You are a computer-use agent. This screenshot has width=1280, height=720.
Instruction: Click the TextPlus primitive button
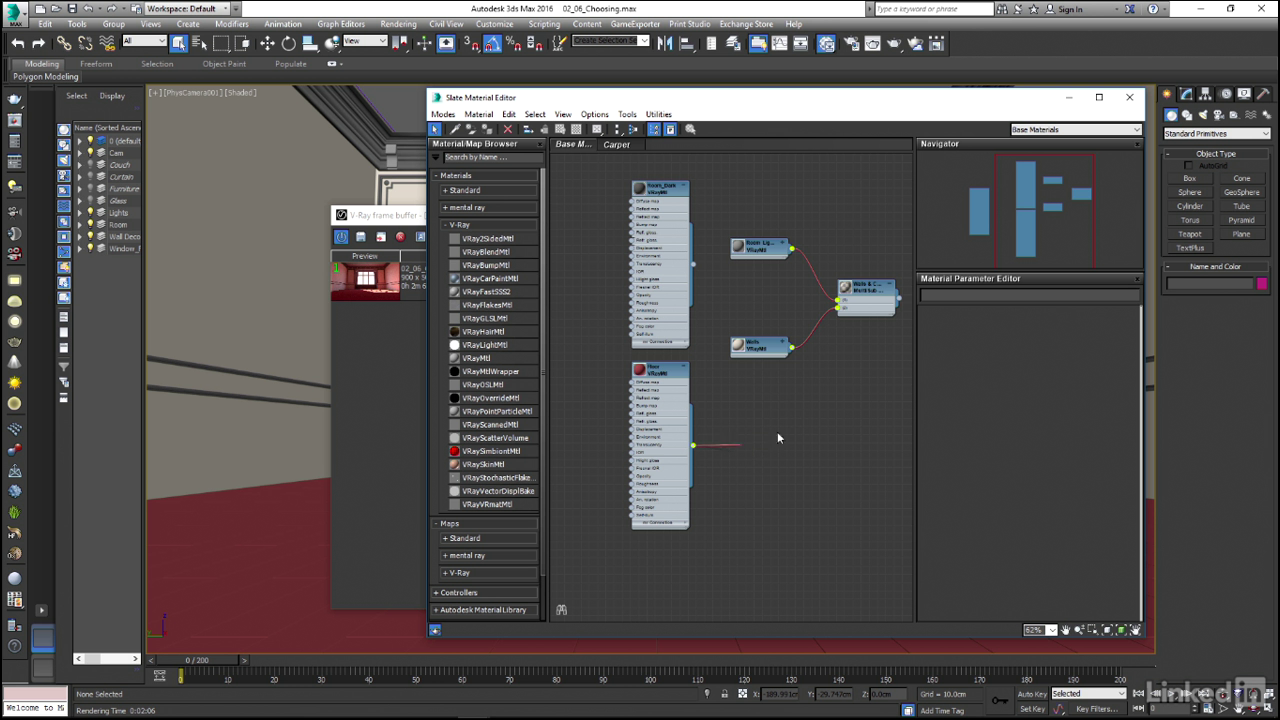point(1190,248)
